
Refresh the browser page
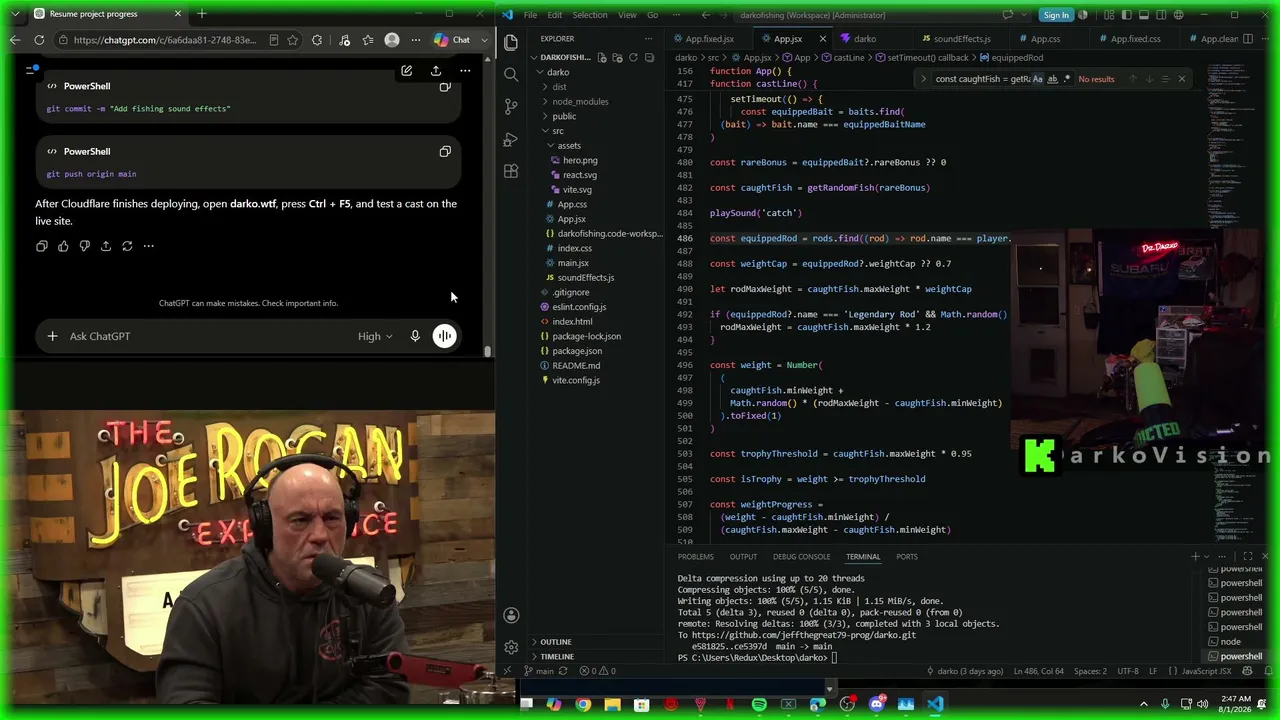click(x=39, y=40)
